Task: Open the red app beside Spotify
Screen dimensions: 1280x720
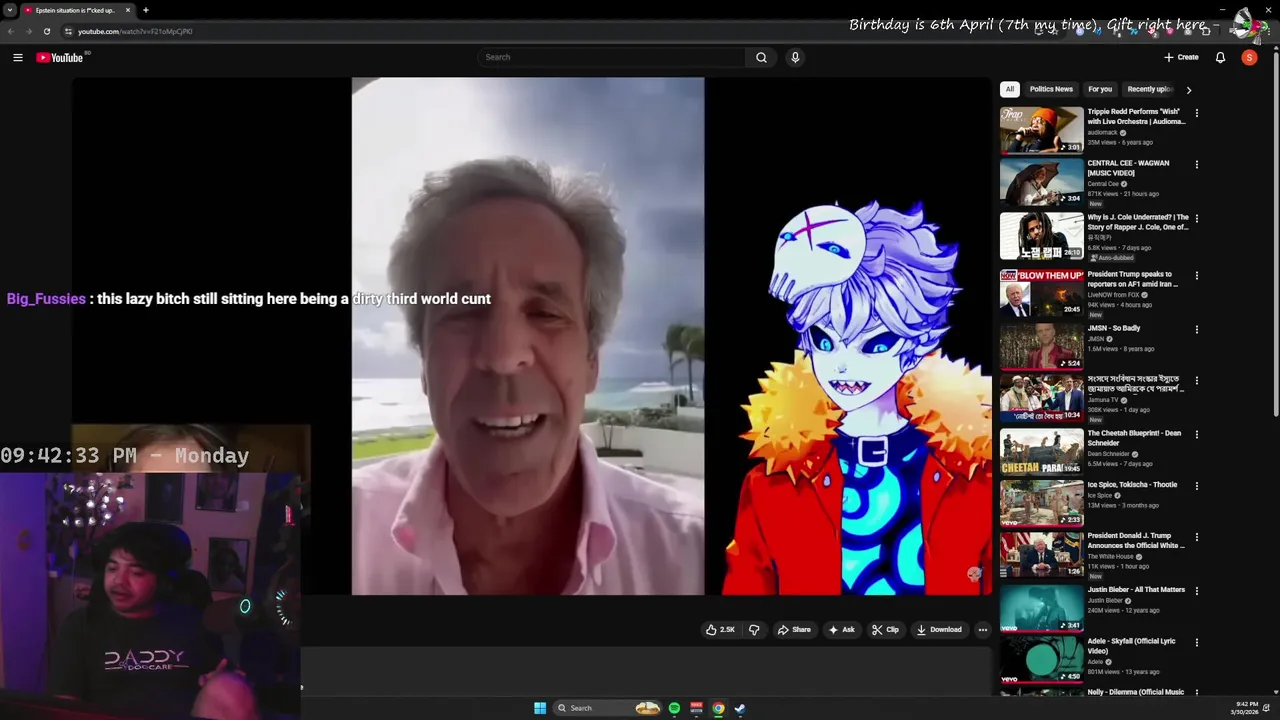Action: coord(696,708)
